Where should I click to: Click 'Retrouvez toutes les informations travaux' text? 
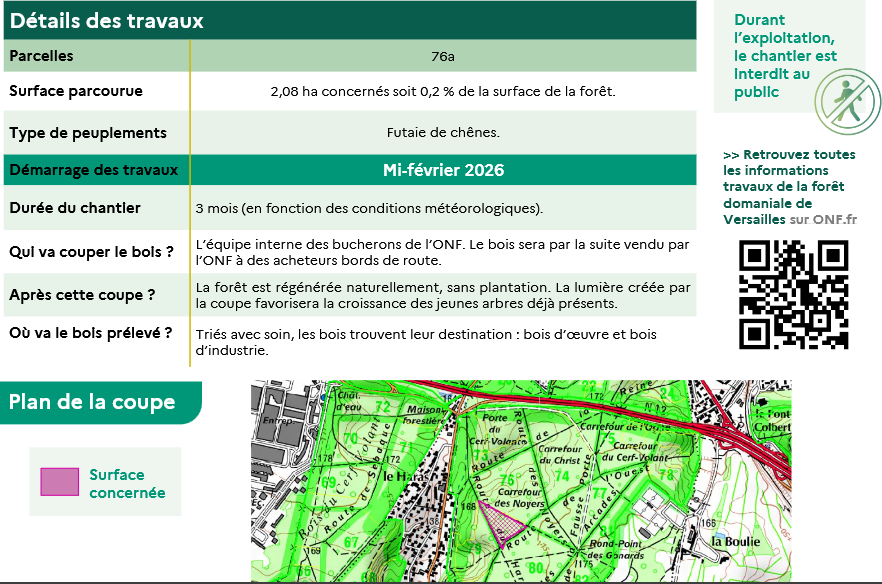click(789, 179)
